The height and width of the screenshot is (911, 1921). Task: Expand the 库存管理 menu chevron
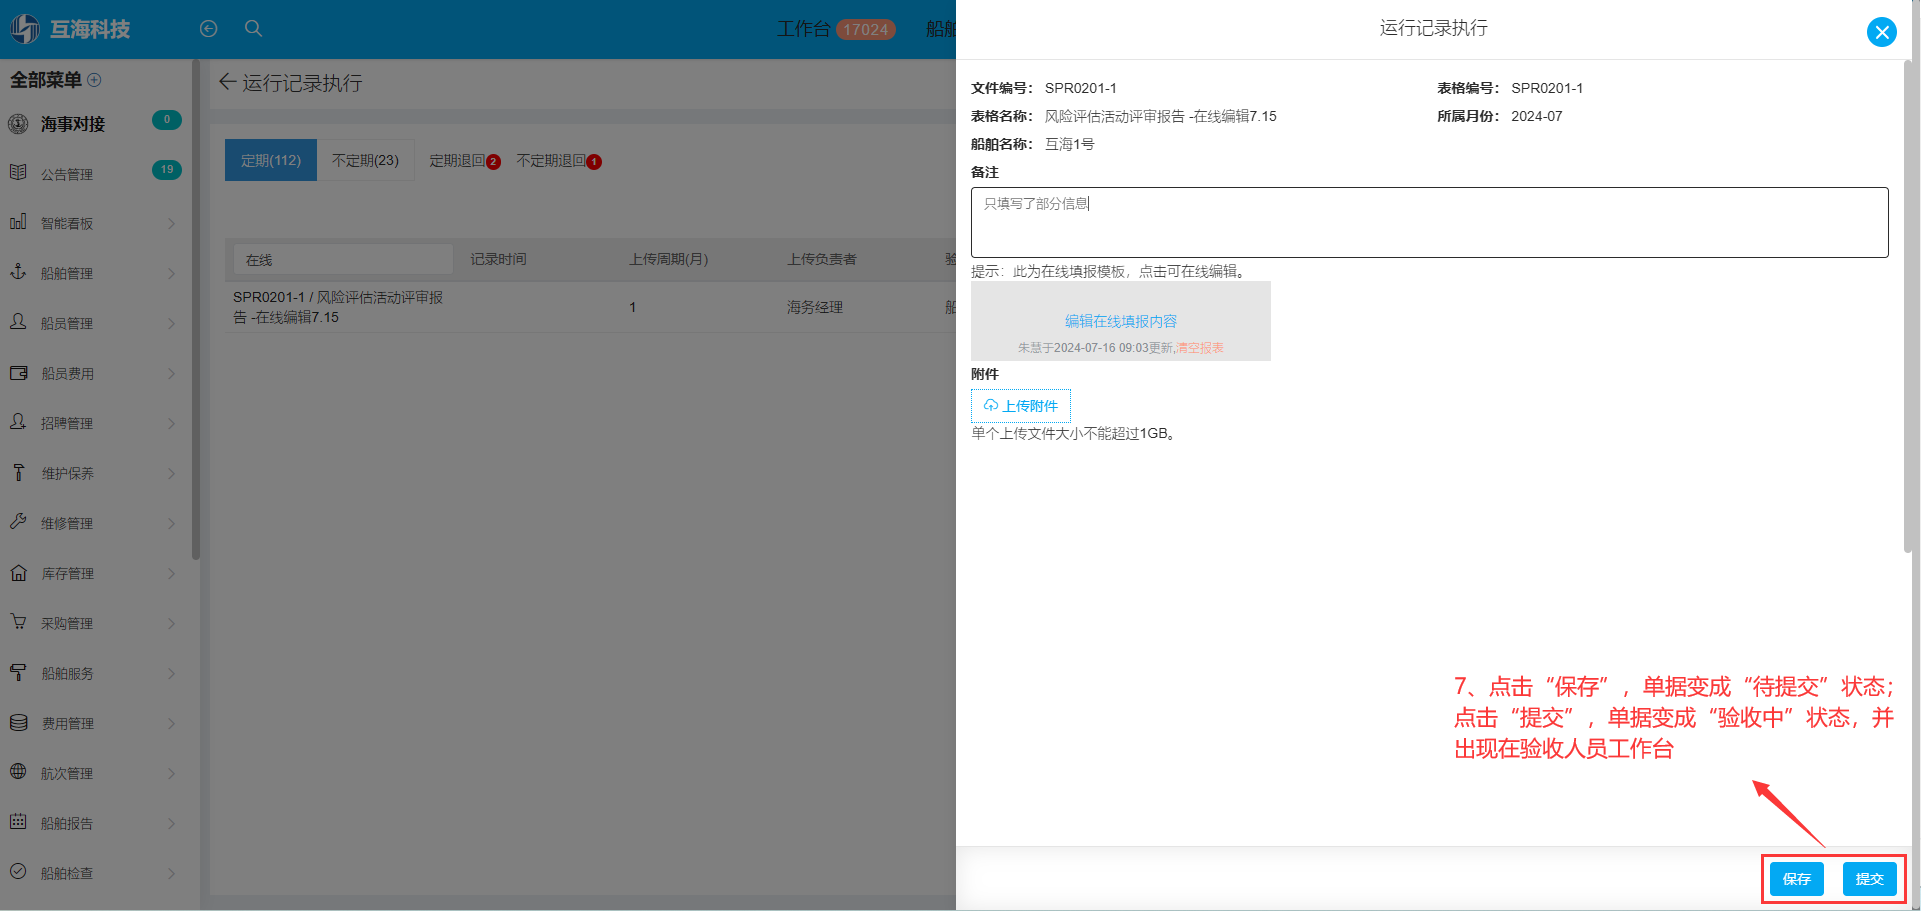point(171,573)
